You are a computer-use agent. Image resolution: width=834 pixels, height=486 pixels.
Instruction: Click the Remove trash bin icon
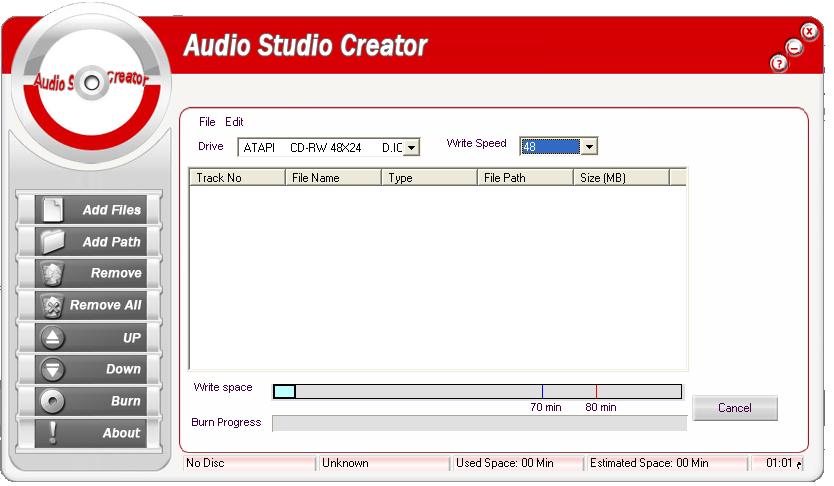coord(53,273)
